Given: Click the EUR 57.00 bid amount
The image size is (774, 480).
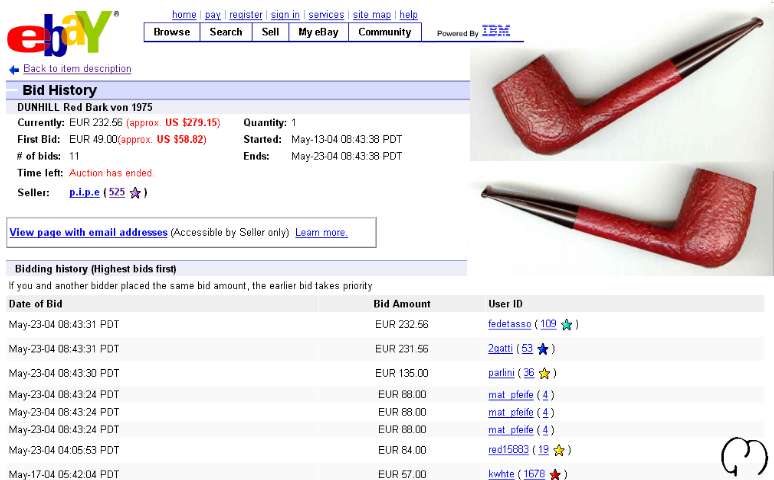Looking at the screenshot, I should pos(402,475).
